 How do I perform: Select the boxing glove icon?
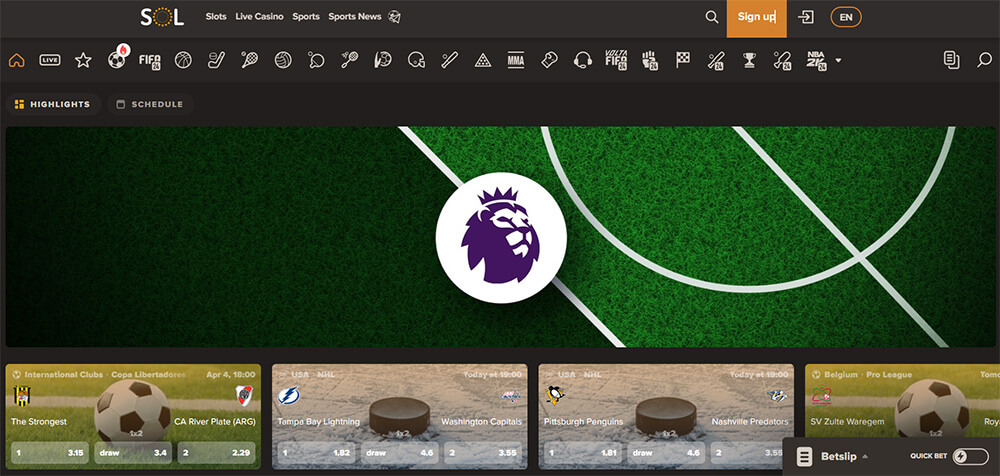[x=549, y=61]
